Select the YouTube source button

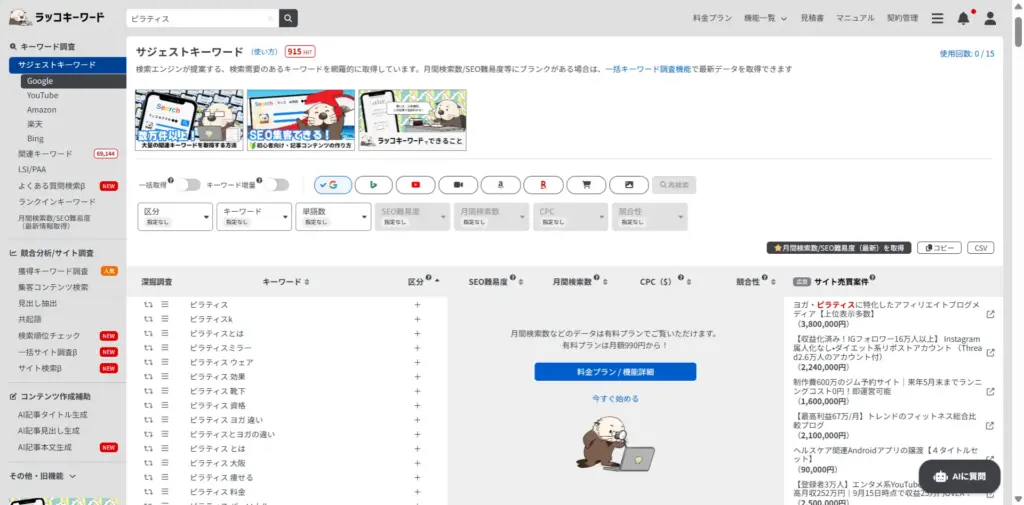[x=415, y=185]
